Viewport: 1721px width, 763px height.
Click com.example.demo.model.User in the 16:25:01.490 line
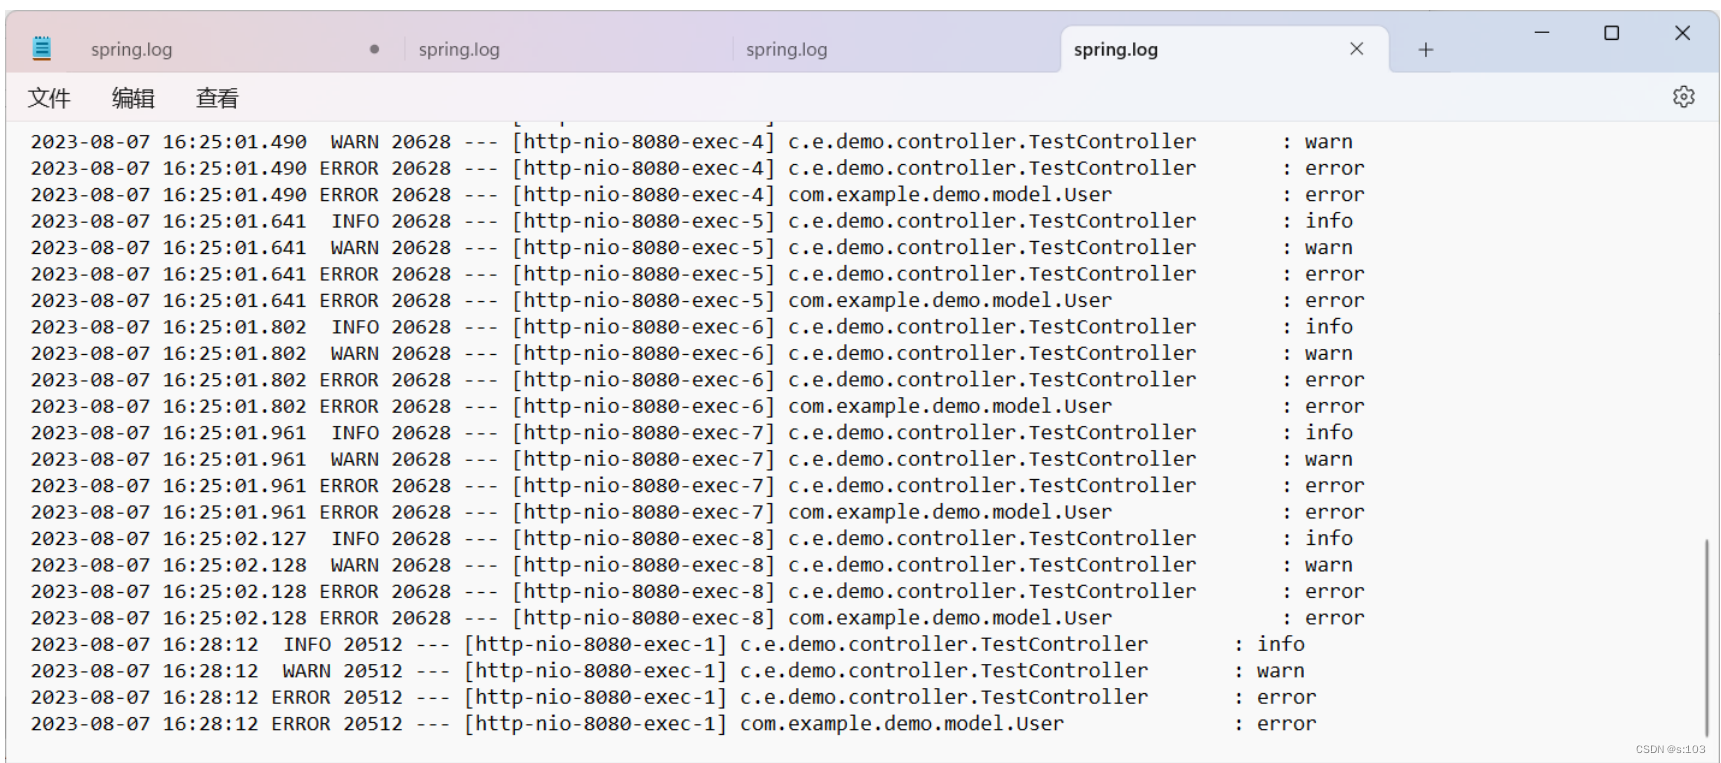[950, 195]
